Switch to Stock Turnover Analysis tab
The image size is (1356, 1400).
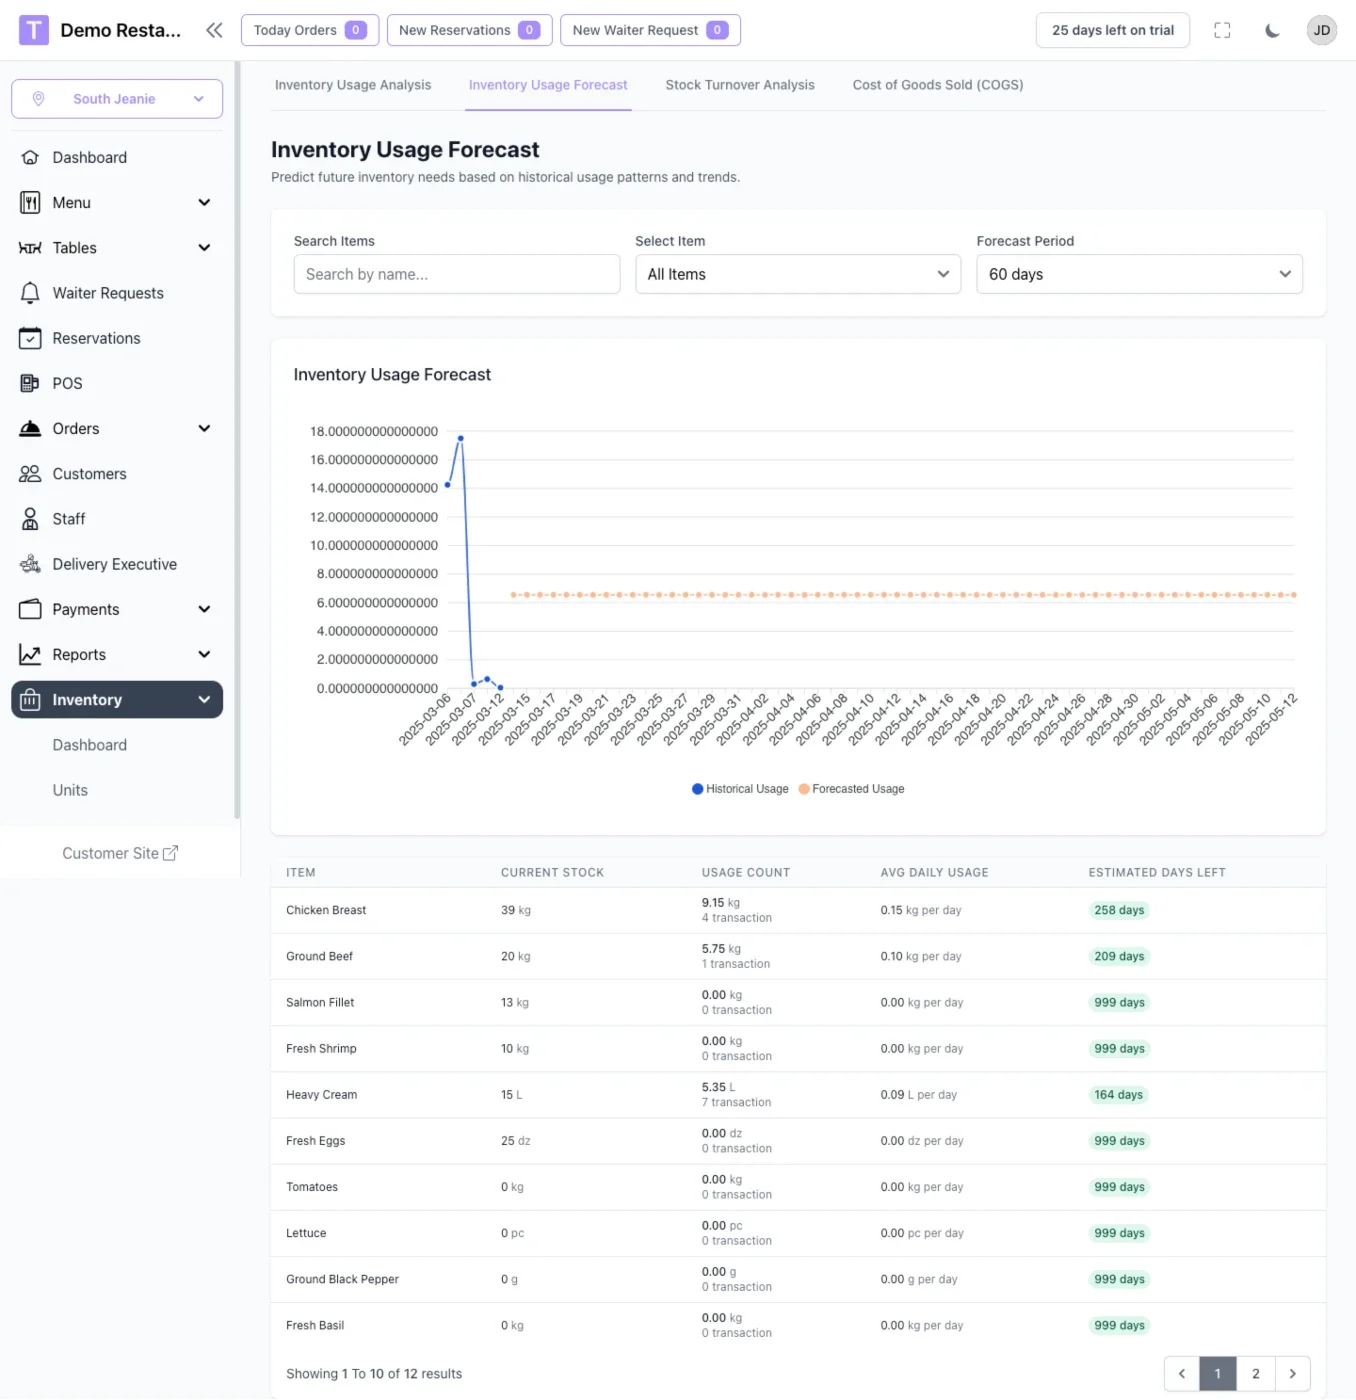click(740, 85)
